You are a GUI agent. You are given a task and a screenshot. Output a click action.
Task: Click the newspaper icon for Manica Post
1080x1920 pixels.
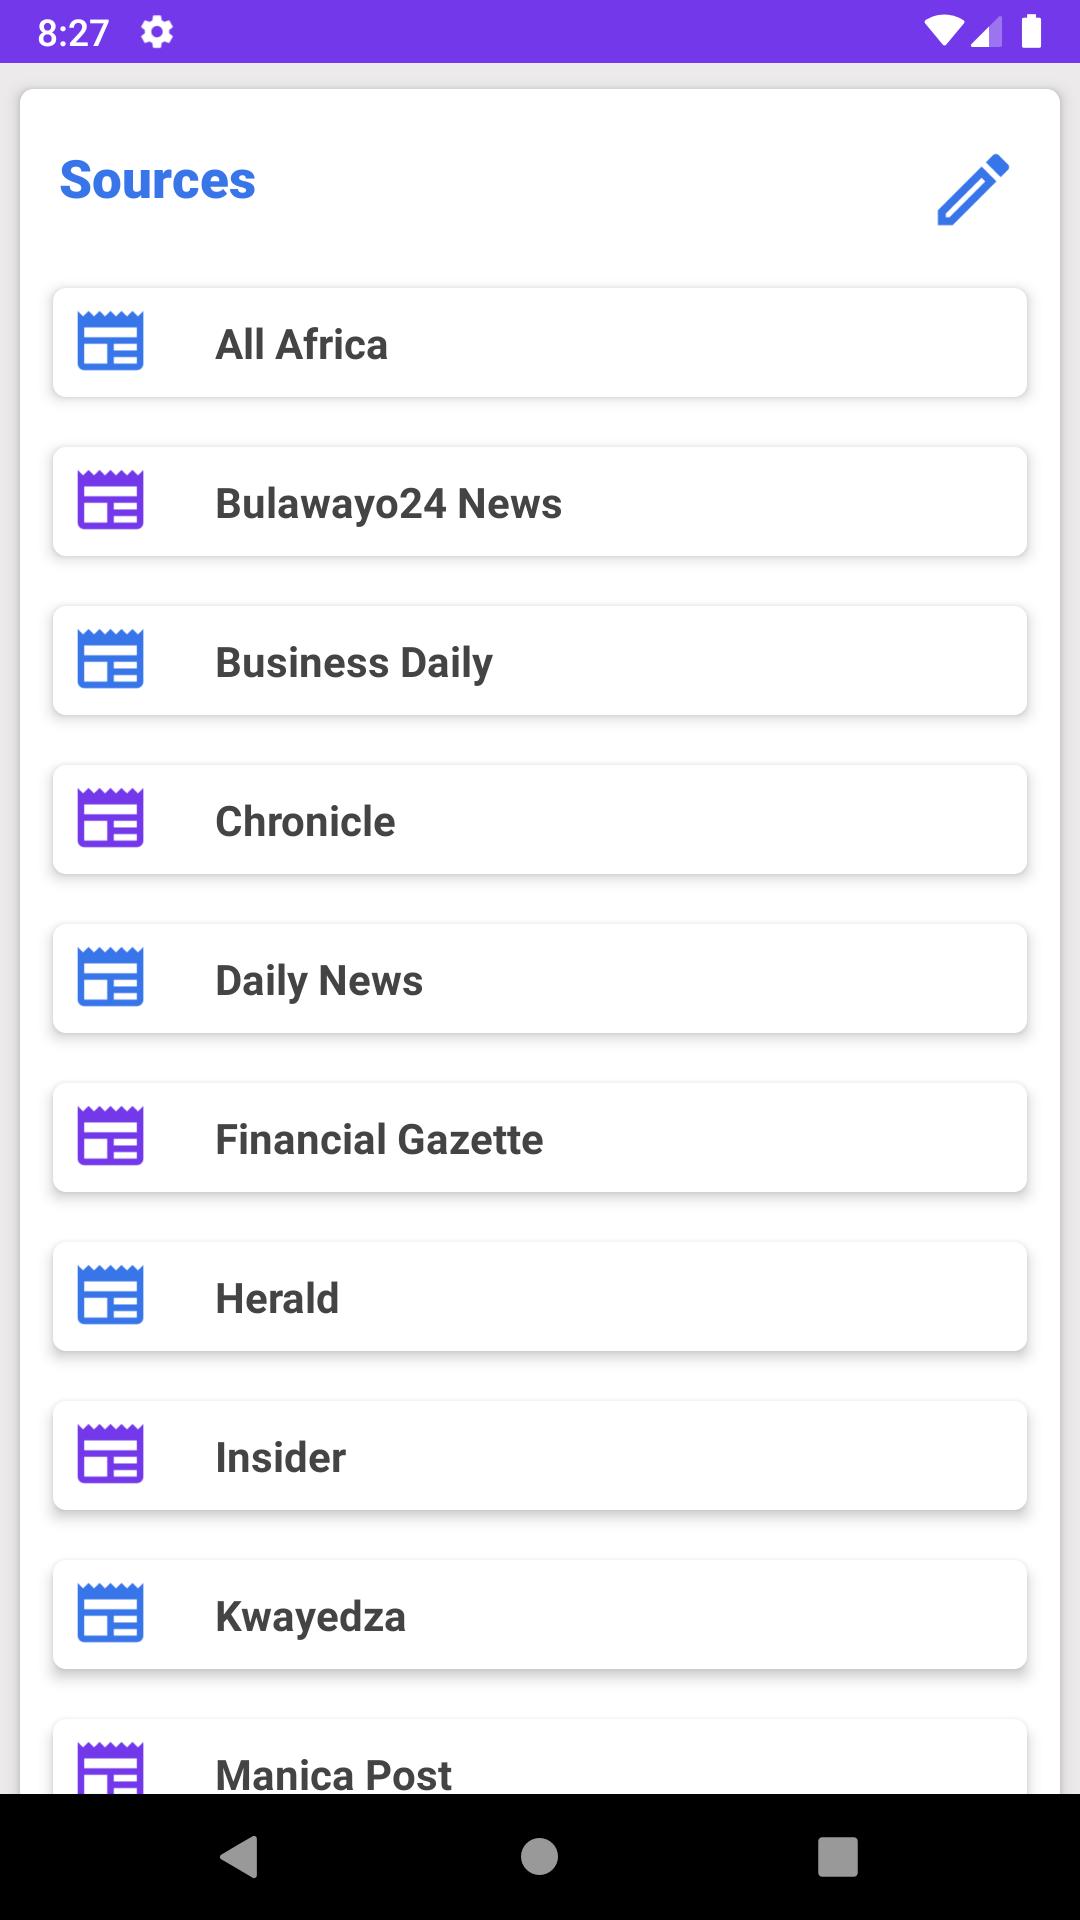click(111, 1768)
